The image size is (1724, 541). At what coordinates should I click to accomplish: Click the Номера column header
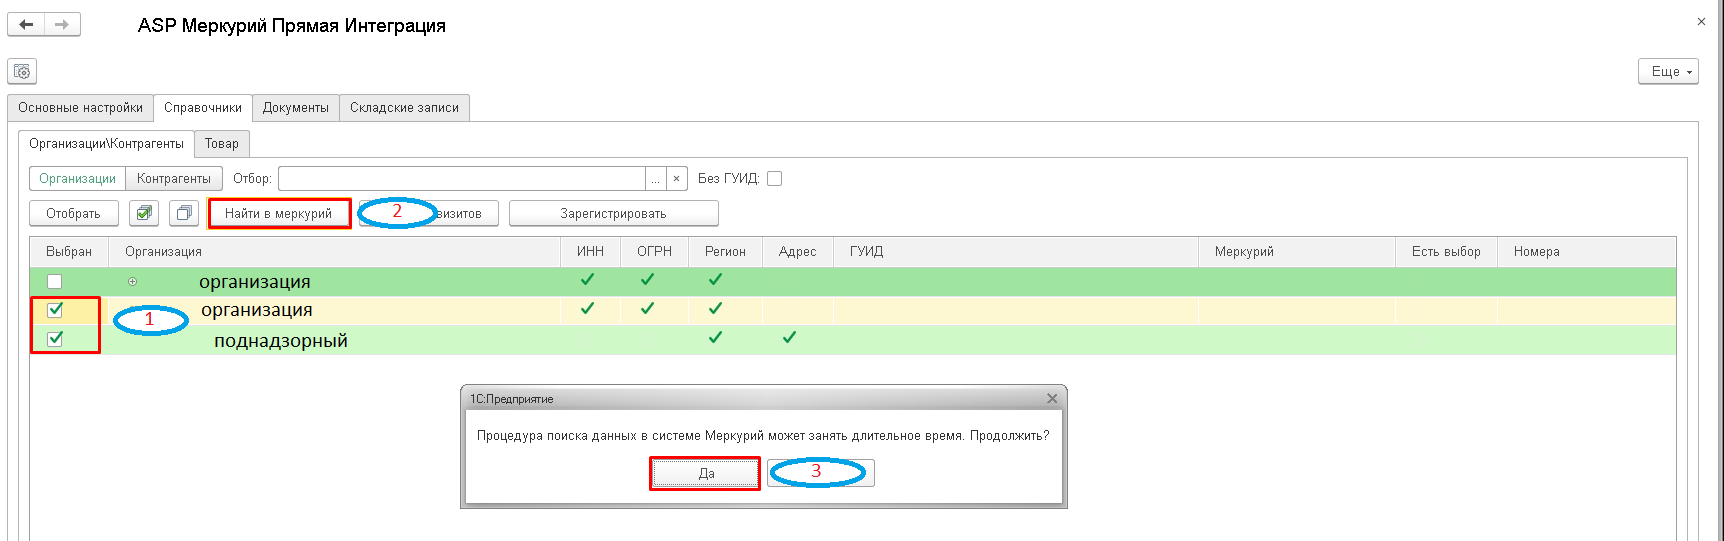tap(1586, 251)
